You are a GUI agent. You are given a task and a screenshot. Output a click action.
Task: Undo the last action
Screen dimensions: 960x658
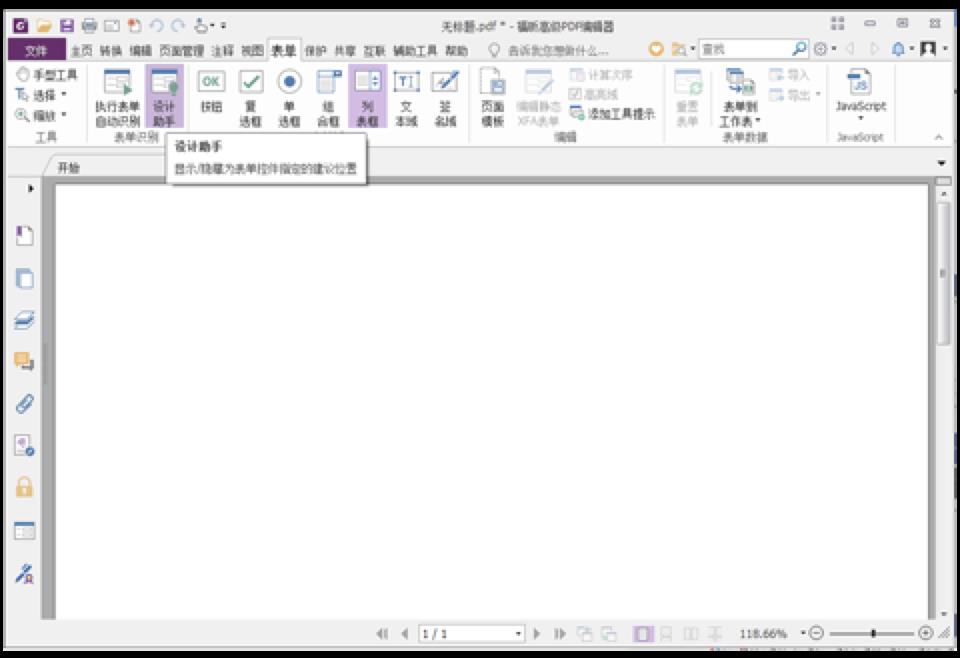tap(156, 26)
